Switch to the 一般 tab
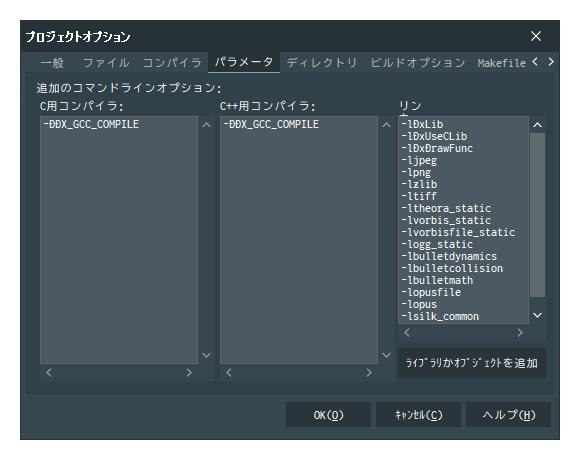 [x=52, y=62]
